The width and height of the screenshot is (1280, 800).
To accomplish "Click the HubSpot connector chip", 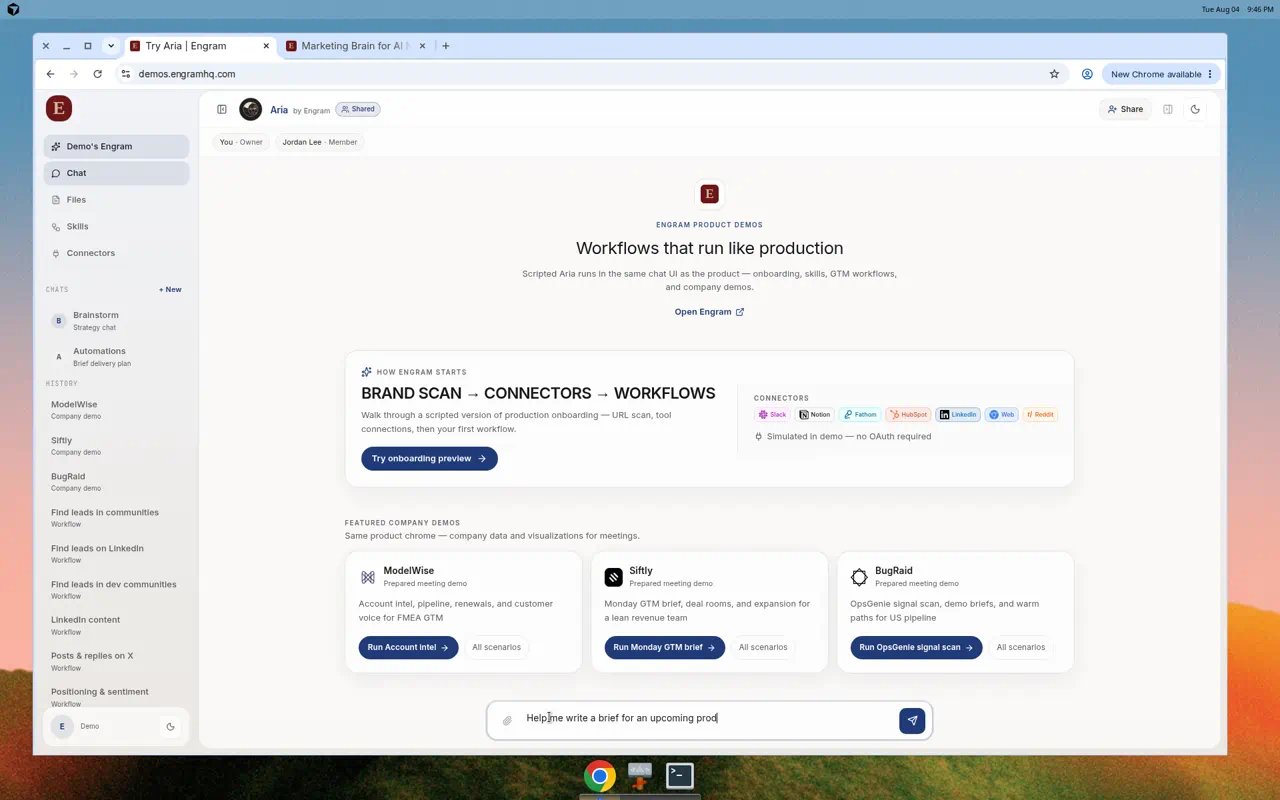I will coord(908,414).
